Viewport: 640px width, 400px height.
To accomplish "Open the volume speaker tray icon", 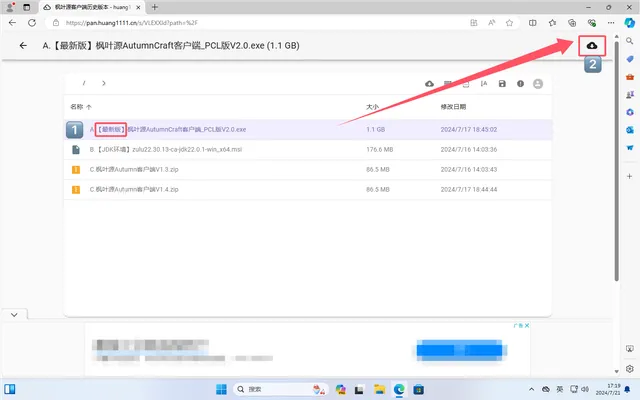I will [585, 389].
